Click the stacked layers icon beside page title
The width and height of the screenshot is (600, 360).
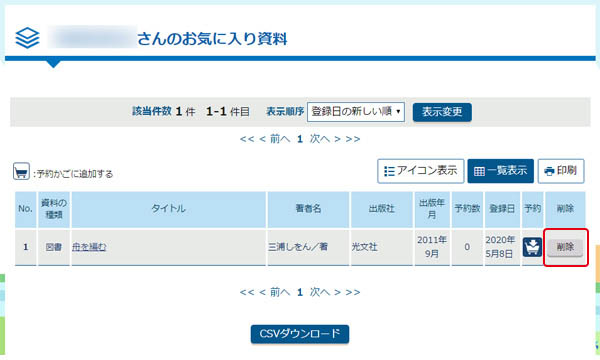click(27, 38)
